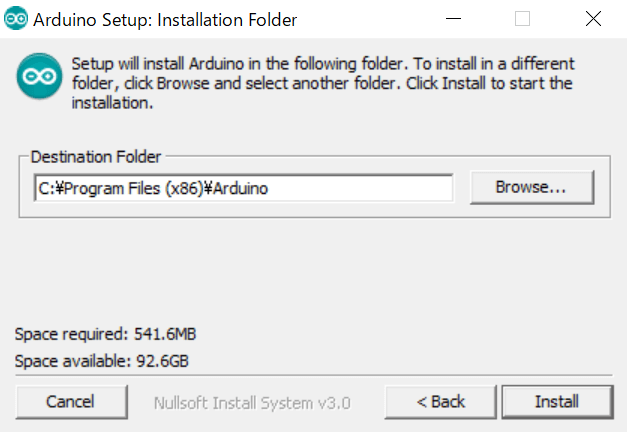Go to the previous step with < Back
The width and height of the screenshot is (627, 432).
[x=441, y=401]
